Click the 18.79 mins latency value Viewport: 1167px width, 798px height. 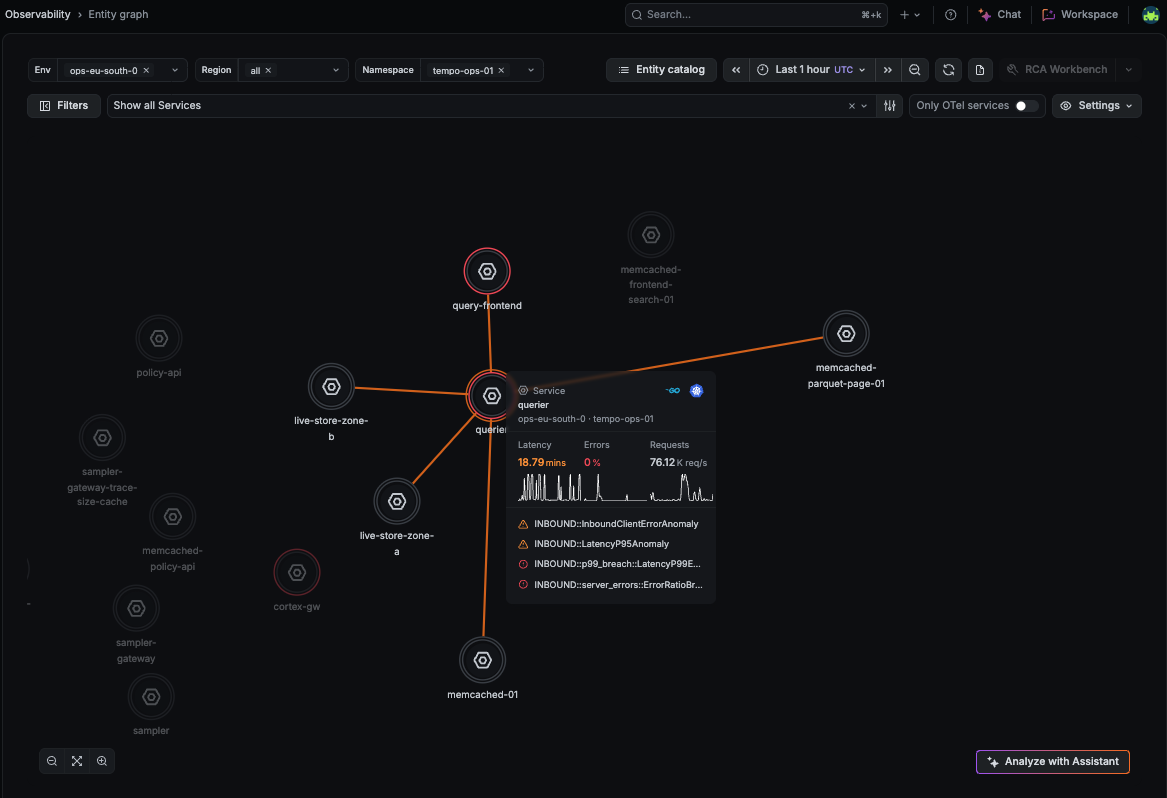pos(542,463)
